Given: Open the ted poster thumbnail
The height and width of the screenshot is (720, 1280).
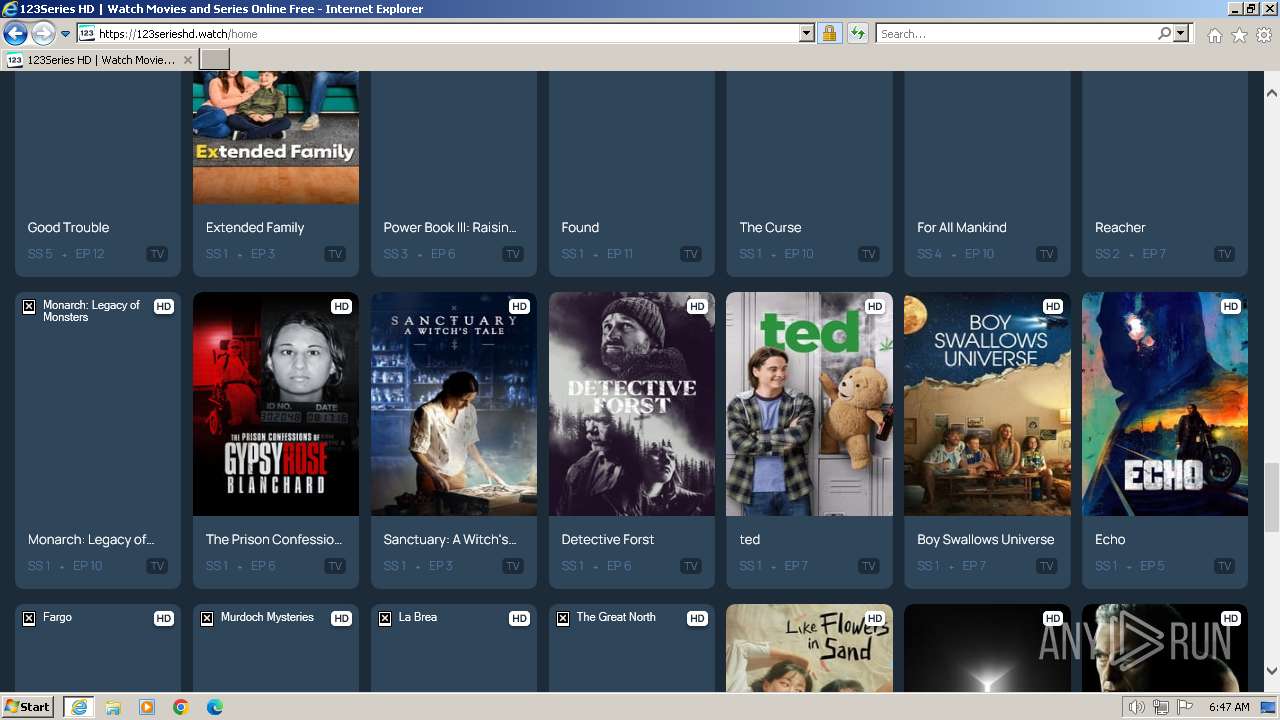Looking at the screenshot, I should point(809,404).
